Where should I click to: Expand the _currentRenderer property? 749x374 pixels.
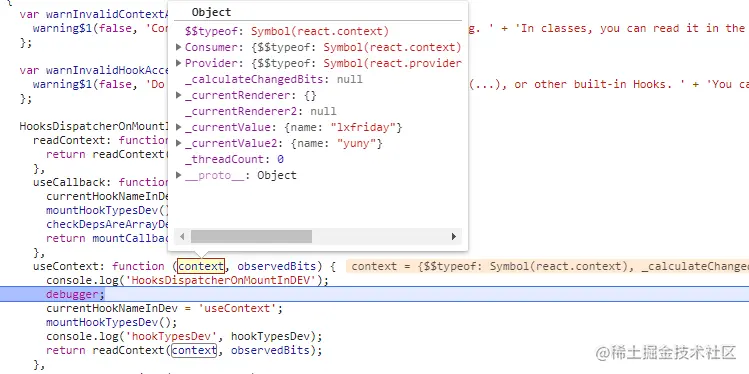pos(179,95)
